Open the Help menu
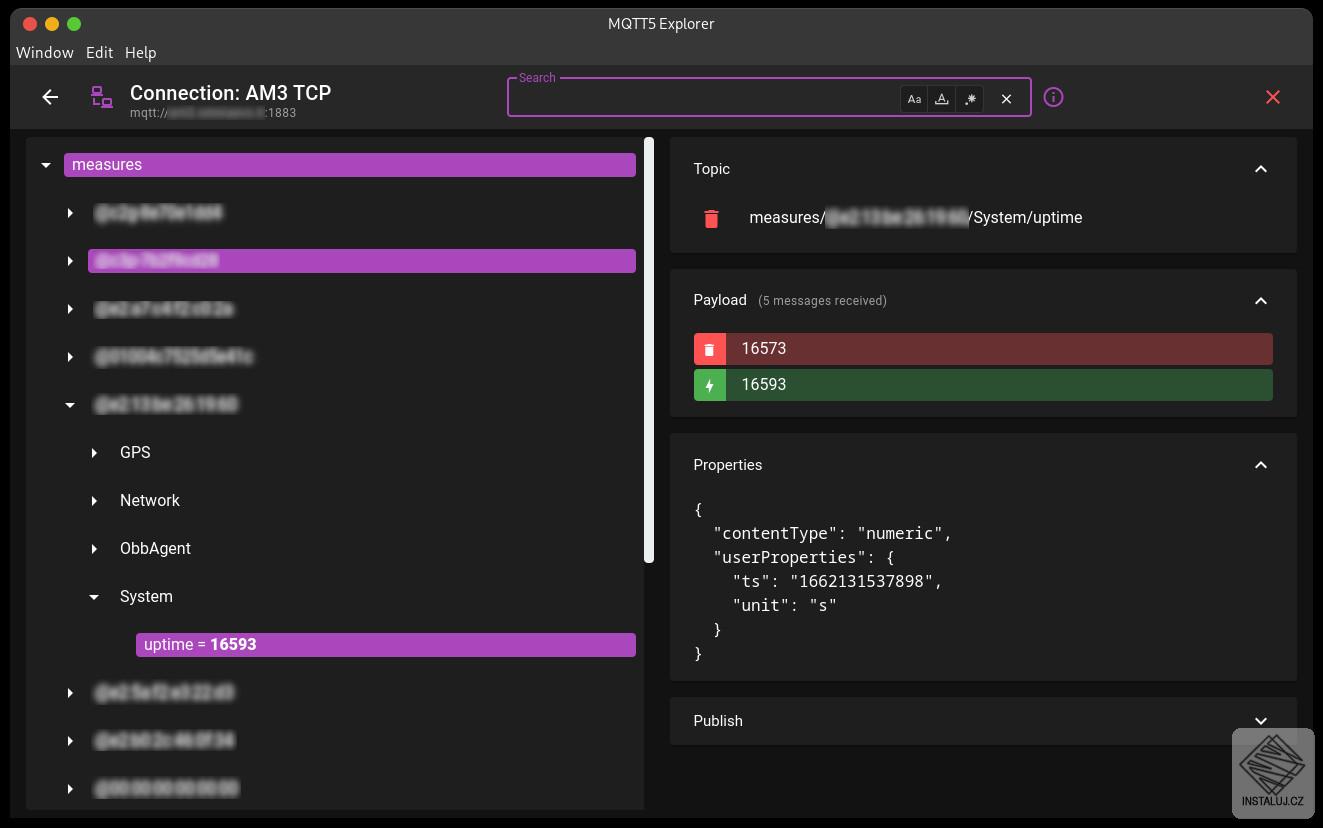This screenshot has height=828, width=1323. [x=141, y=52]
